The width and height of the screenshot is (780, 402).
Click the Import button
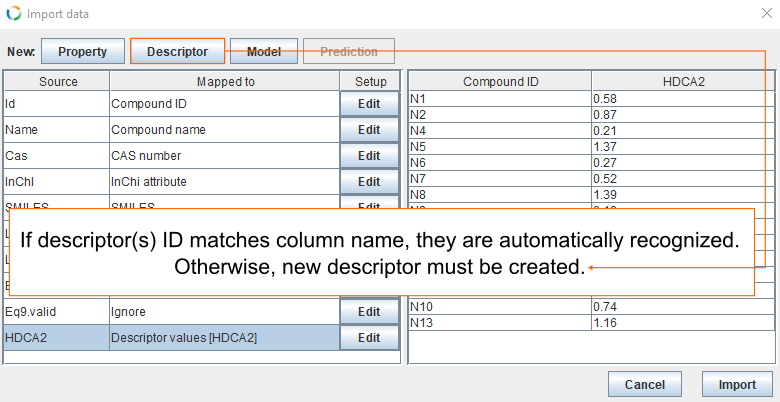click(x=736, y=384)
